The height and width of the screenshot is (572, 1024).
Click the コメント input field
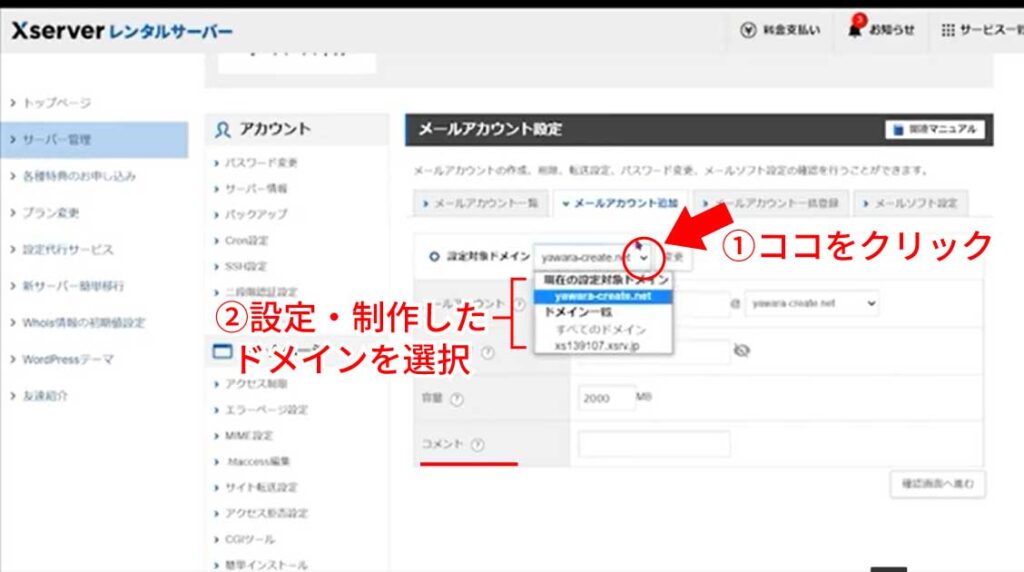tap(654, 444)
